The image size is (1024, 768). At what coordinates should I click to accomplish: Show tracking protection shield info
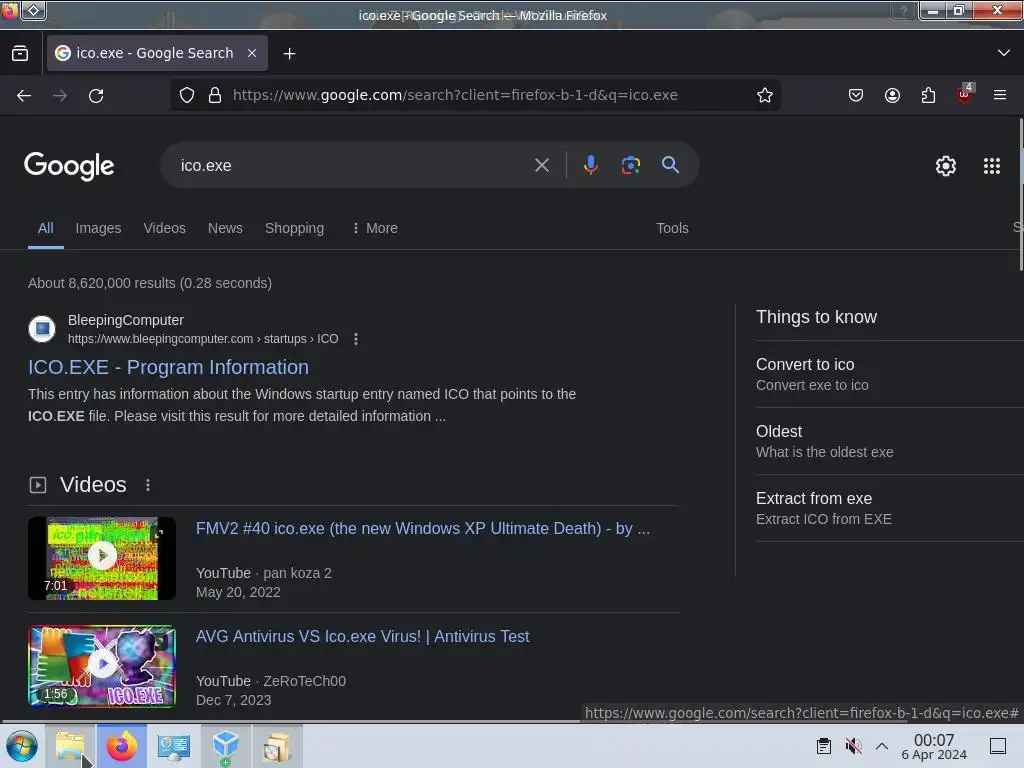pyautogui.click(x=187, y=95)
